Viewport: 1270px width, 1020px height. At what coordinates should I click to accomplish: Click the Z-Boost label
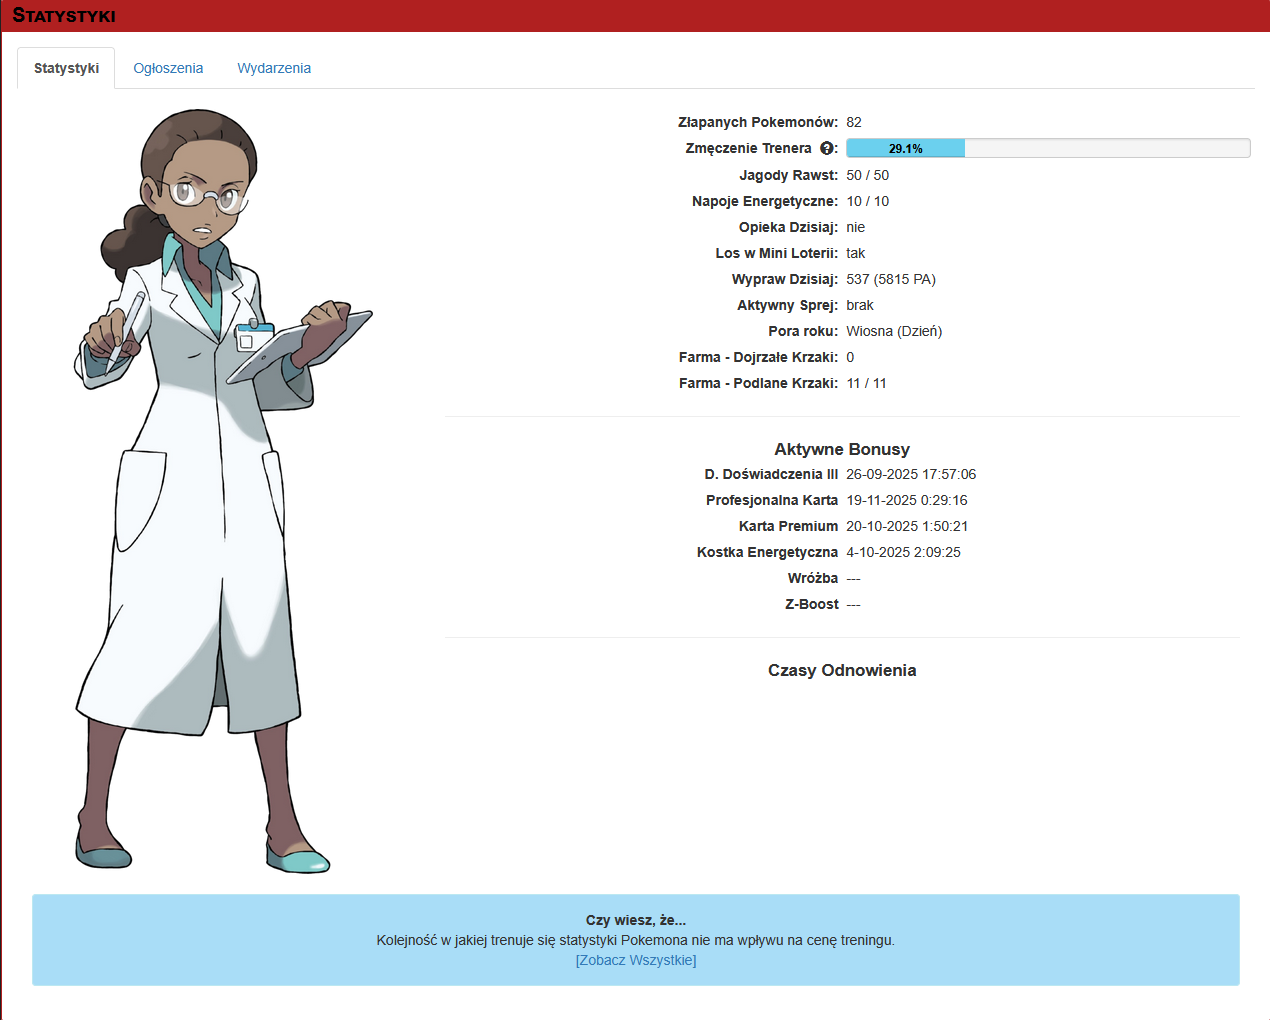[811, 604]
